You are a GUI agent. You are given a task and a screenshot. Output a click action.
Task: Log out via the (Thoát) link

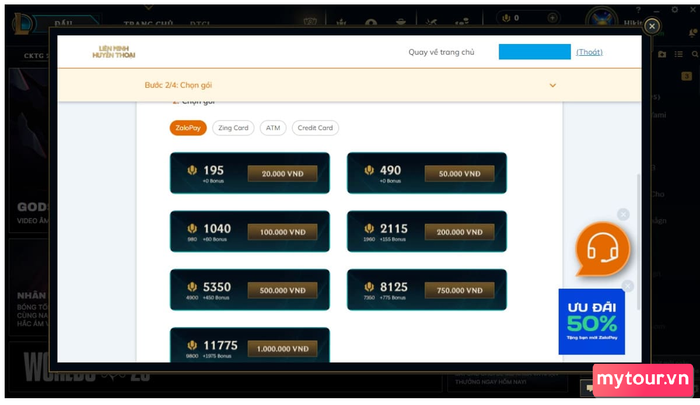pyautogui.click(x=589, y=52)
